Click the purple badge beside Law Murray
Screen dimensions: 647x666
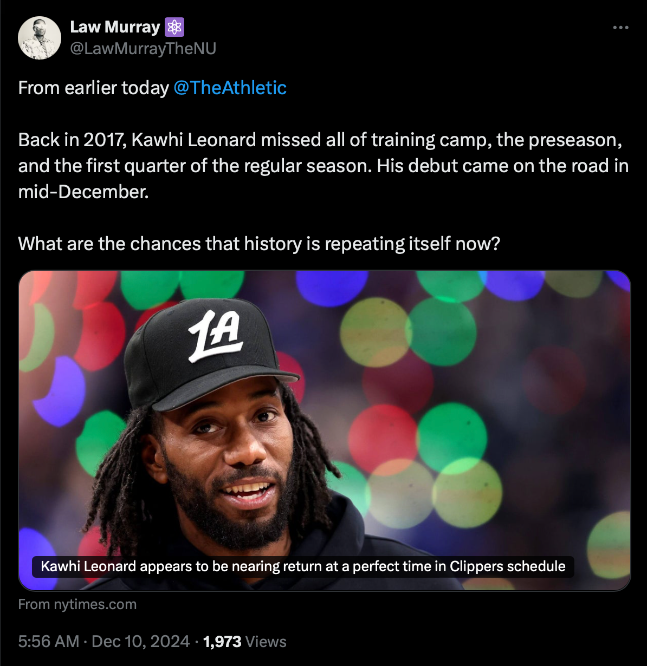tap(174, 27)
